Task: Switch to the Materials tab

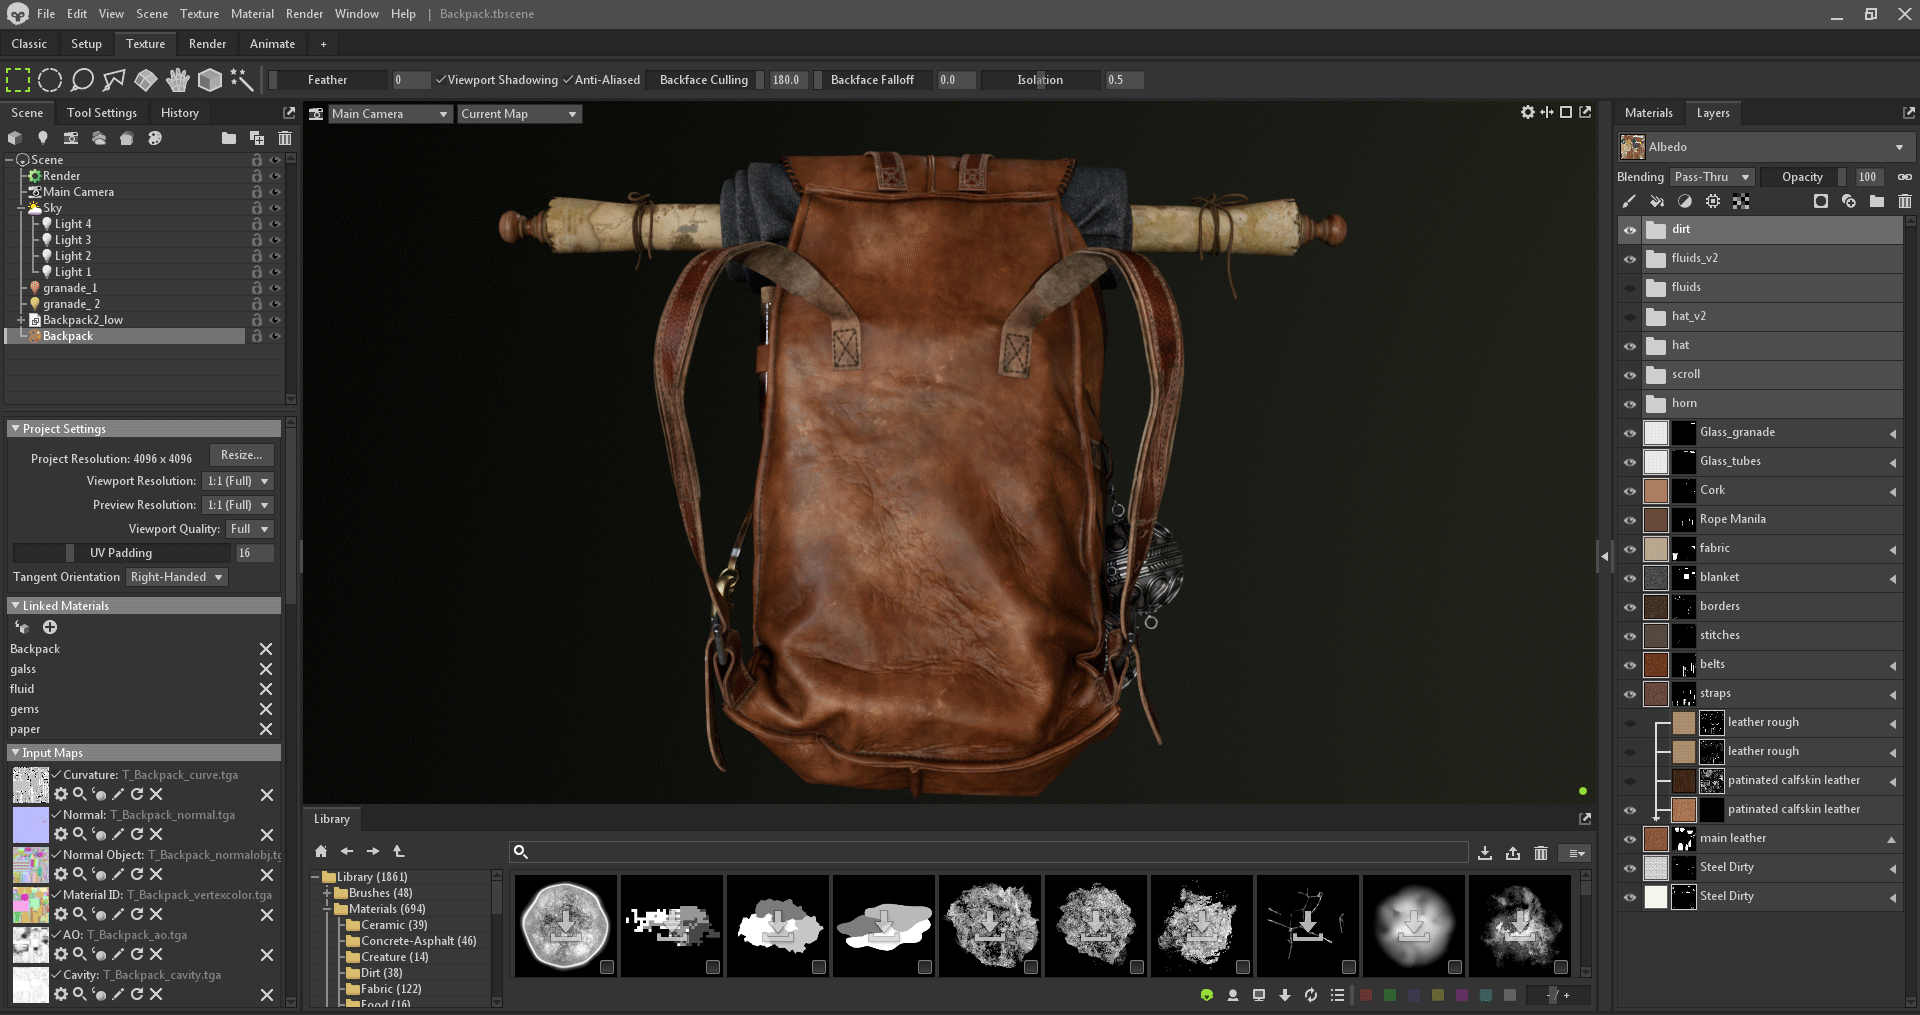Action: pos(1648,113)
